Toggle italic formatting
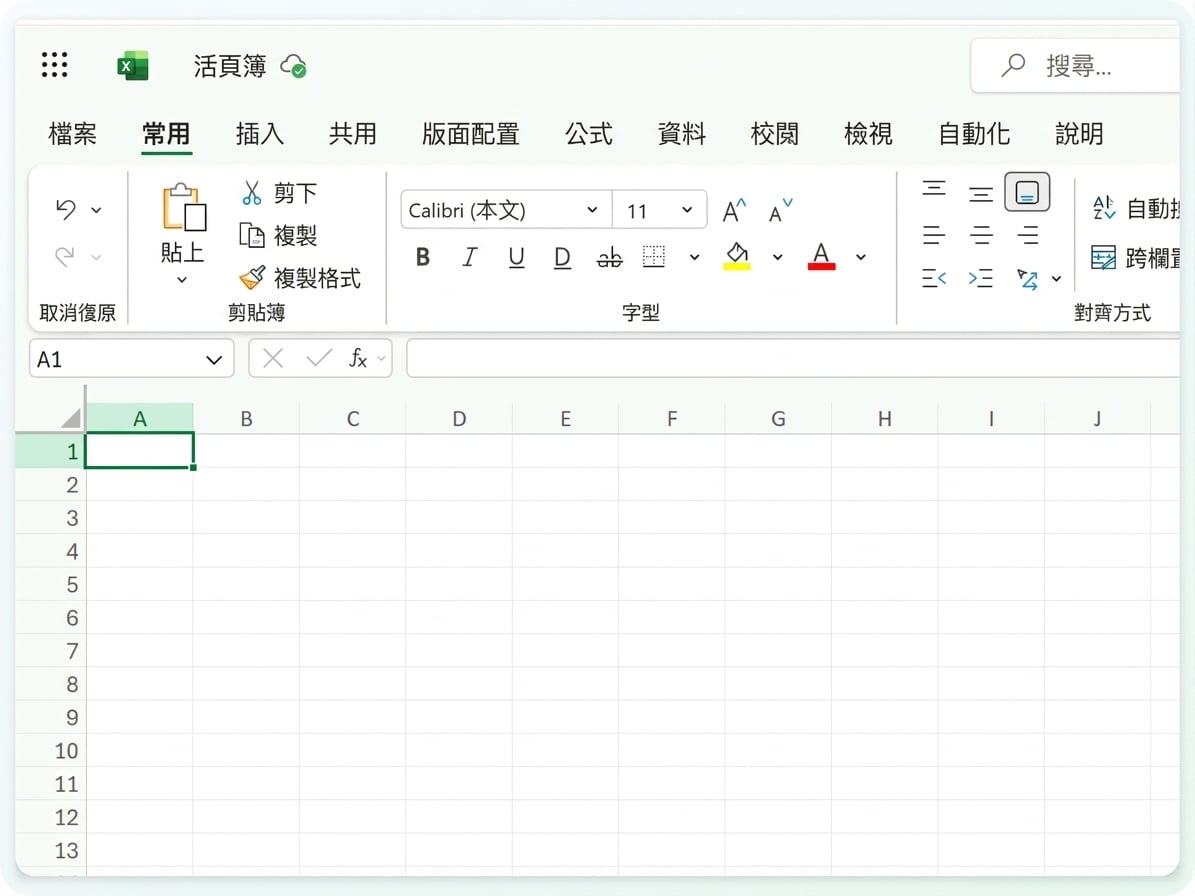 coord(469,258)
